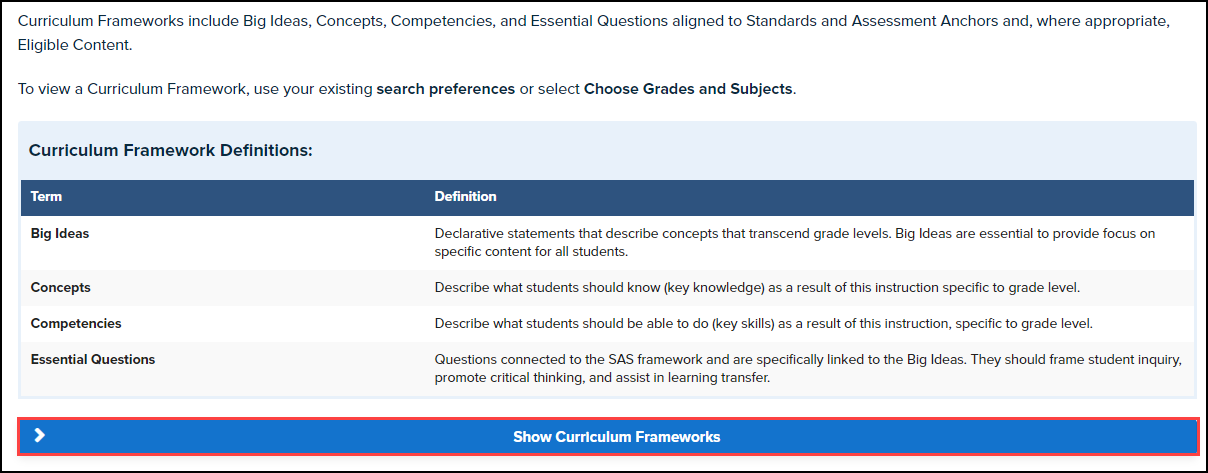This screenshot has width=1208, height=473.
Task: Click the Term column header
Action: [46, 197]
